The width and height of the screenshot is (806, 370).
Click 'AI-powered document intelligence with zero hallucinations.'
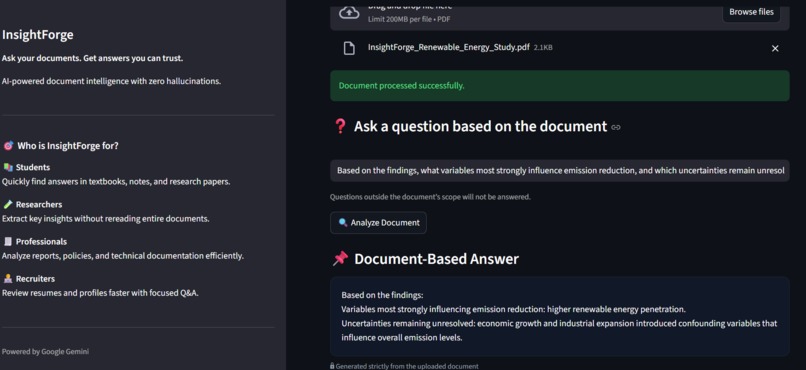coord(112,81)
